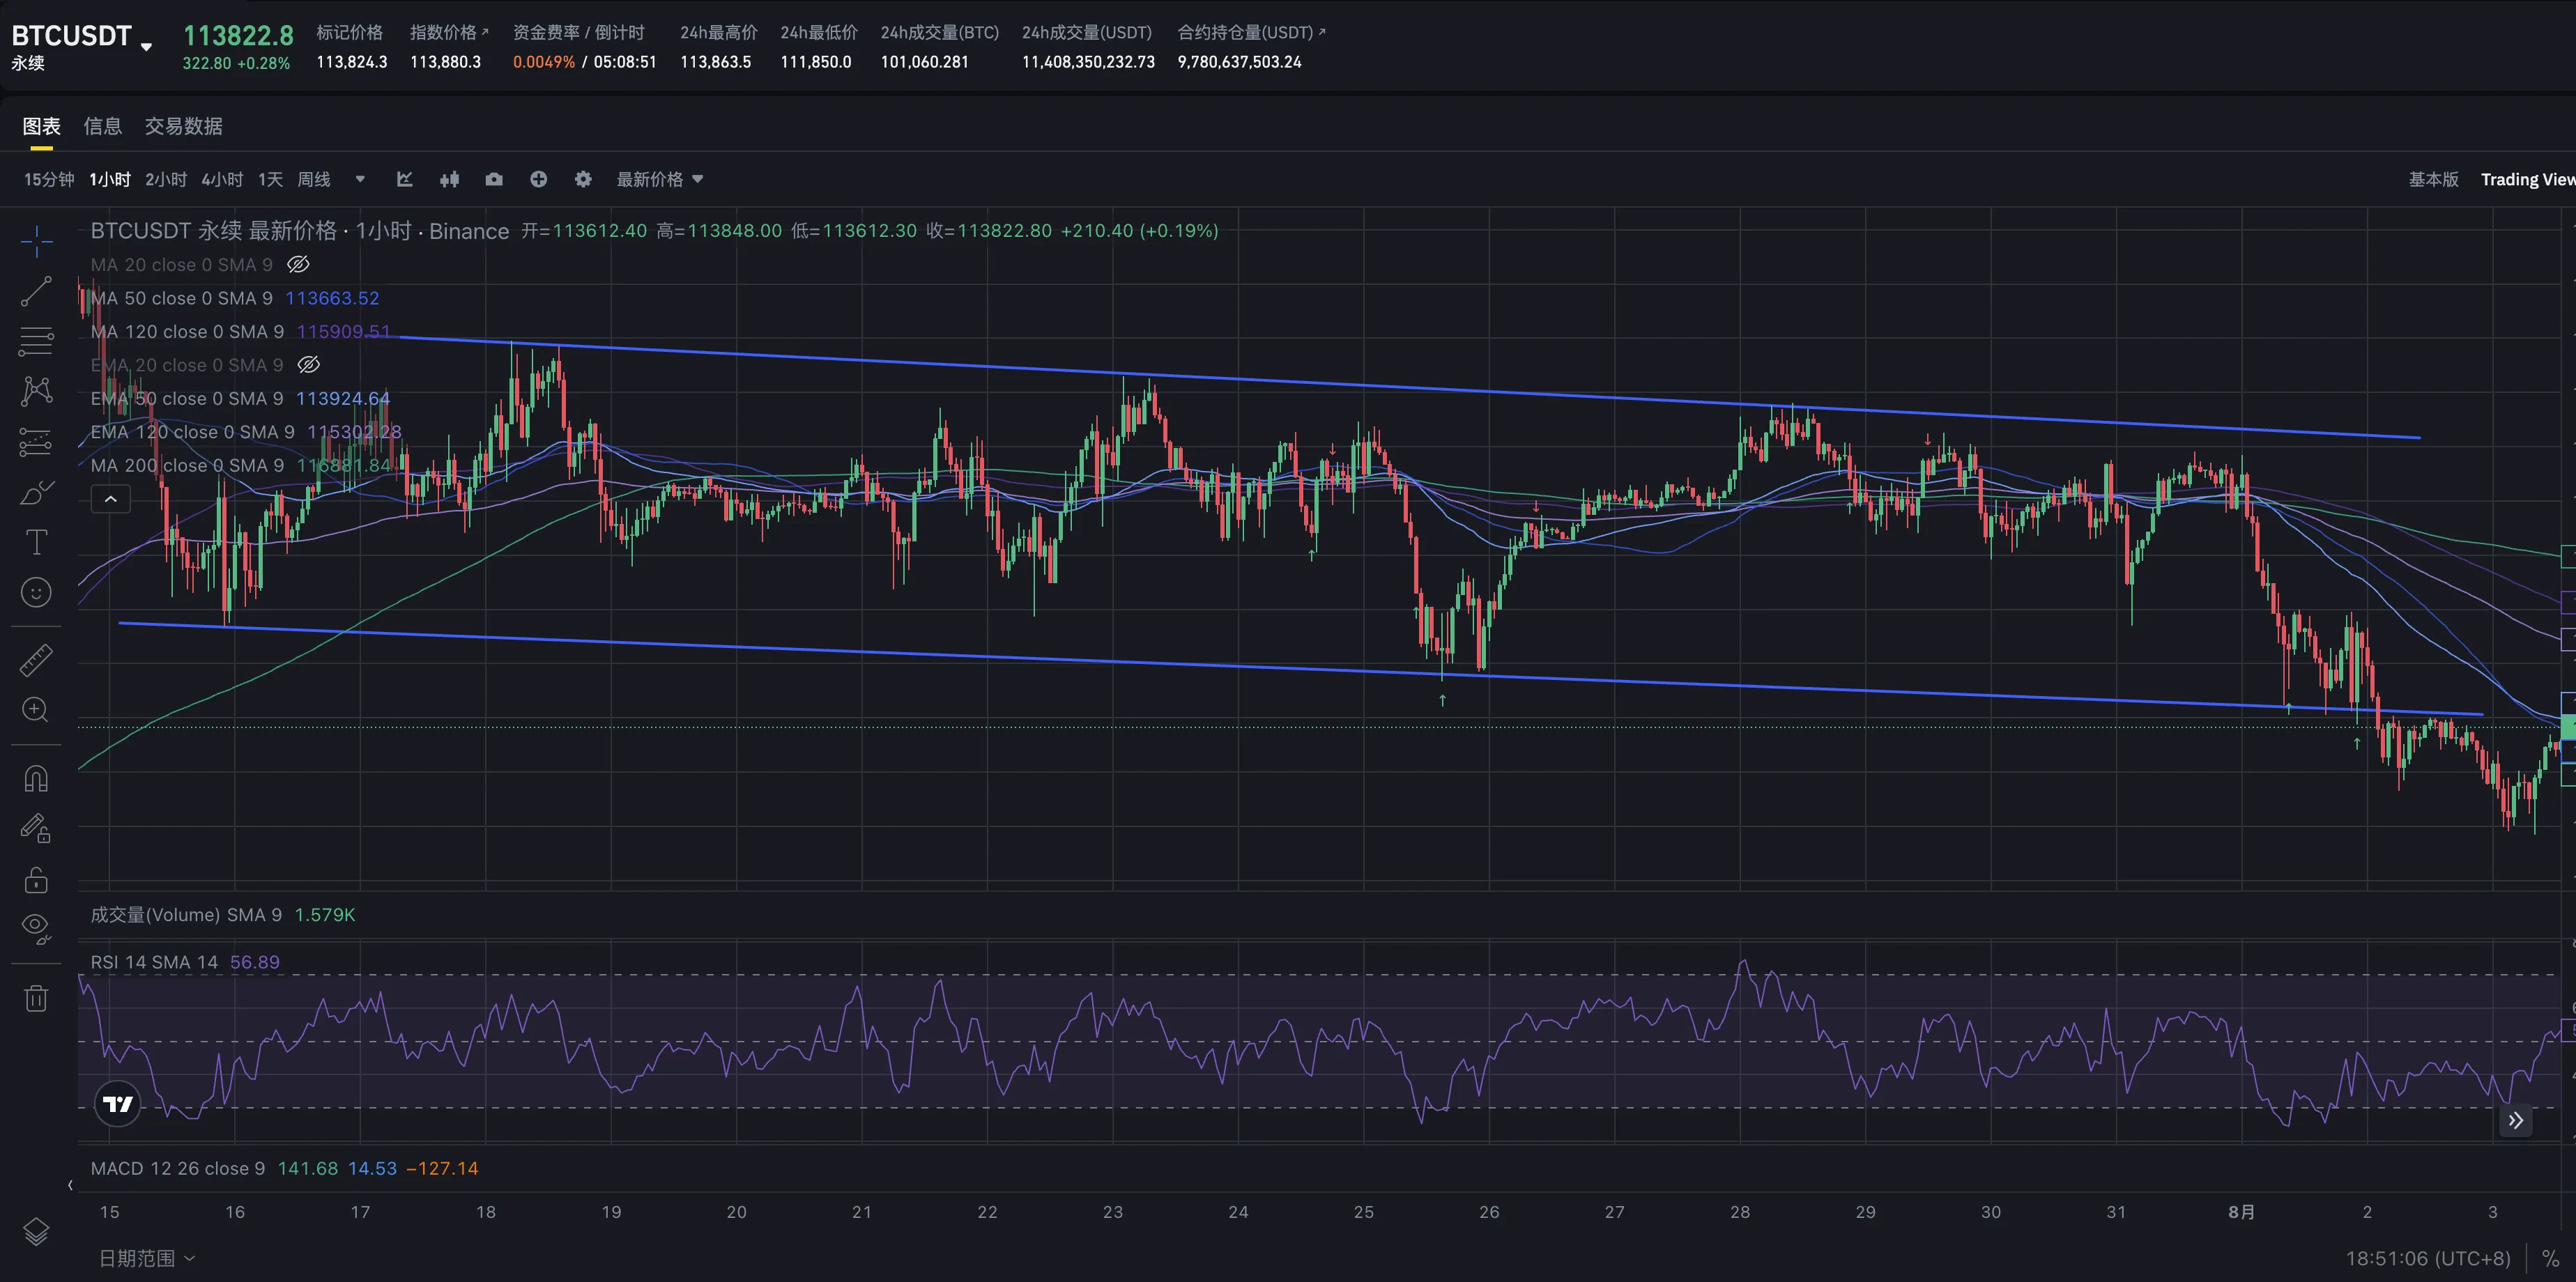Switch to Trading View chart mode
The image size is (2576, 1282).
tap(2528, 179)
